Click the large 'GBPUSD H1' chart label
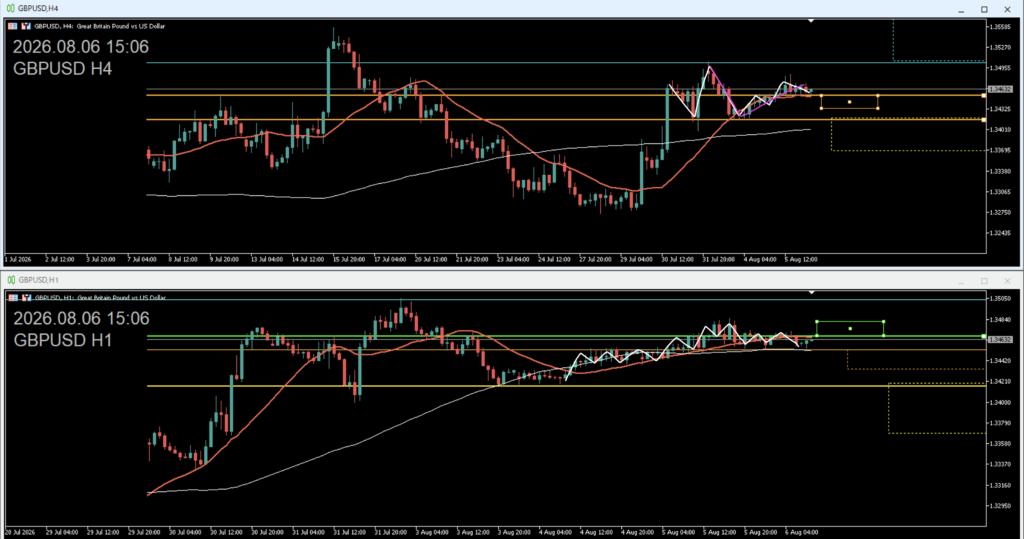 (63, 340)
